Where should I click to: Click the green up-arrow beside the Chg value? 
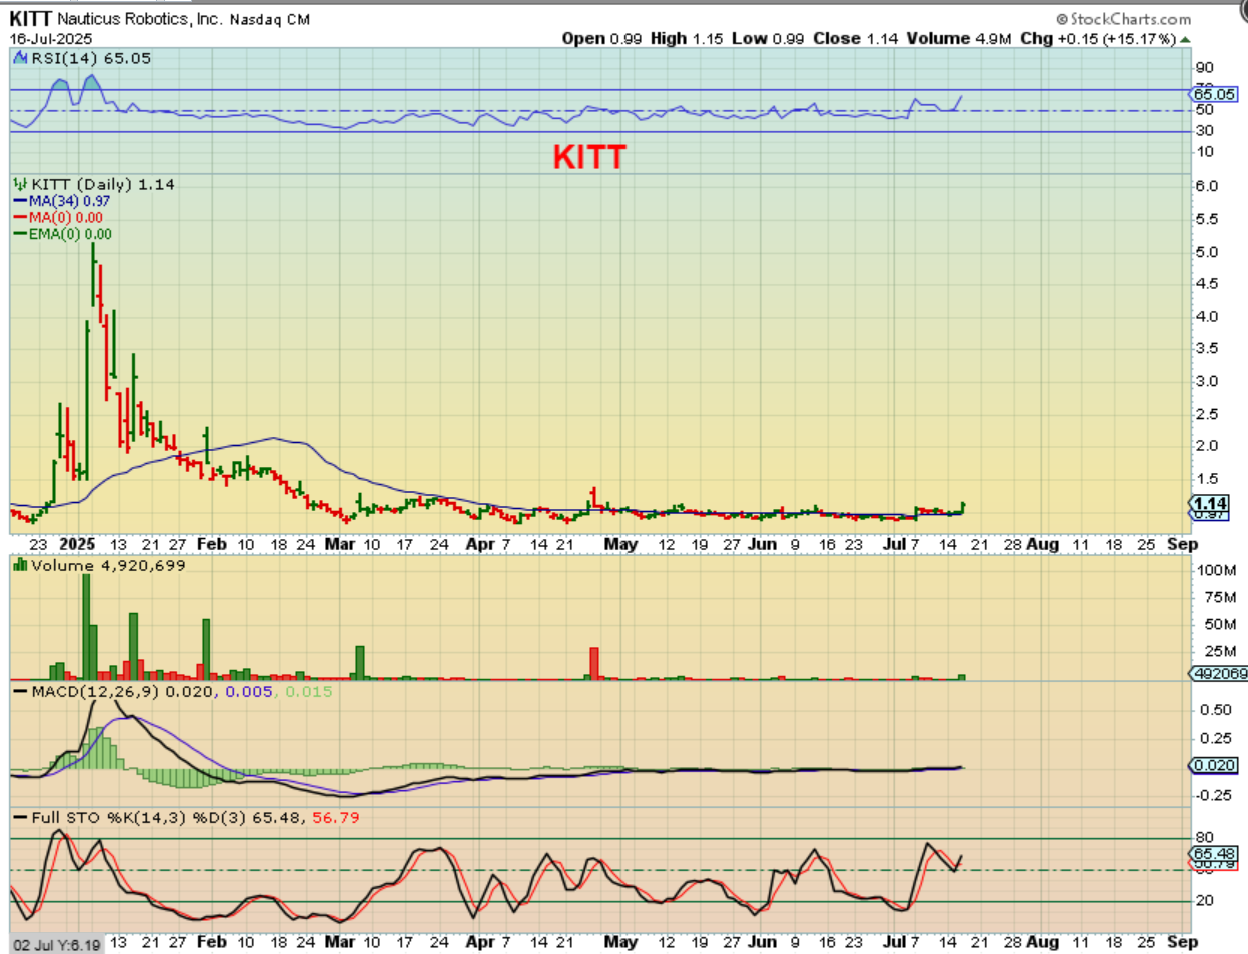tap(1185, 39)
